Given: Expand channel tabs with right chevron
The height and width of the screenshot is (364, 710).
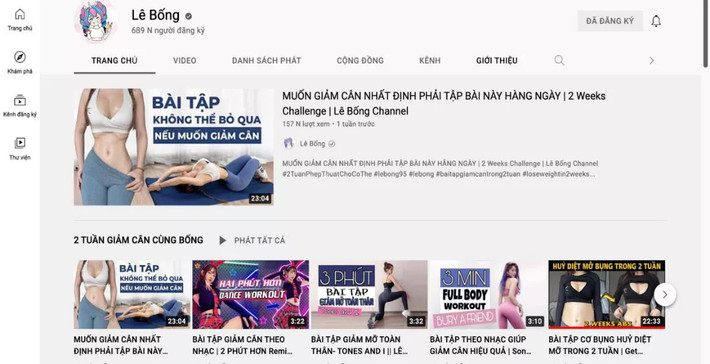Looking at the screenshot, I should coord(652,60).
